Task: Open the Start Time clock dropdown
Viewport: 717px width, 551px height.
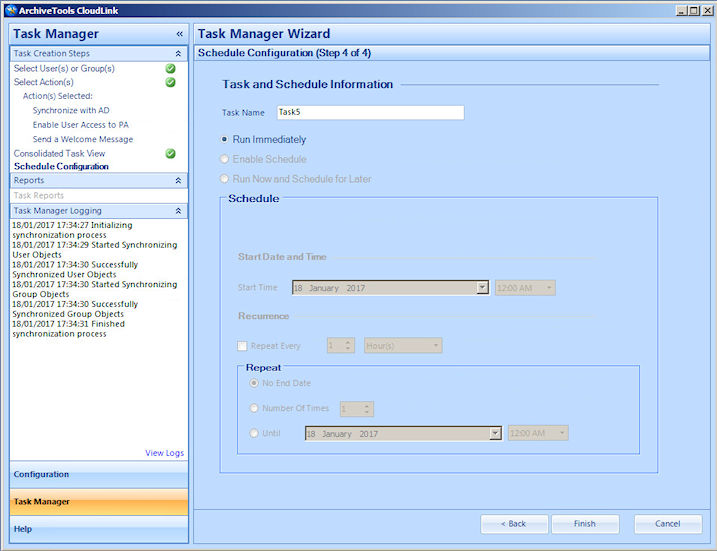Action: pyautogui.click(x=549, y=288)
